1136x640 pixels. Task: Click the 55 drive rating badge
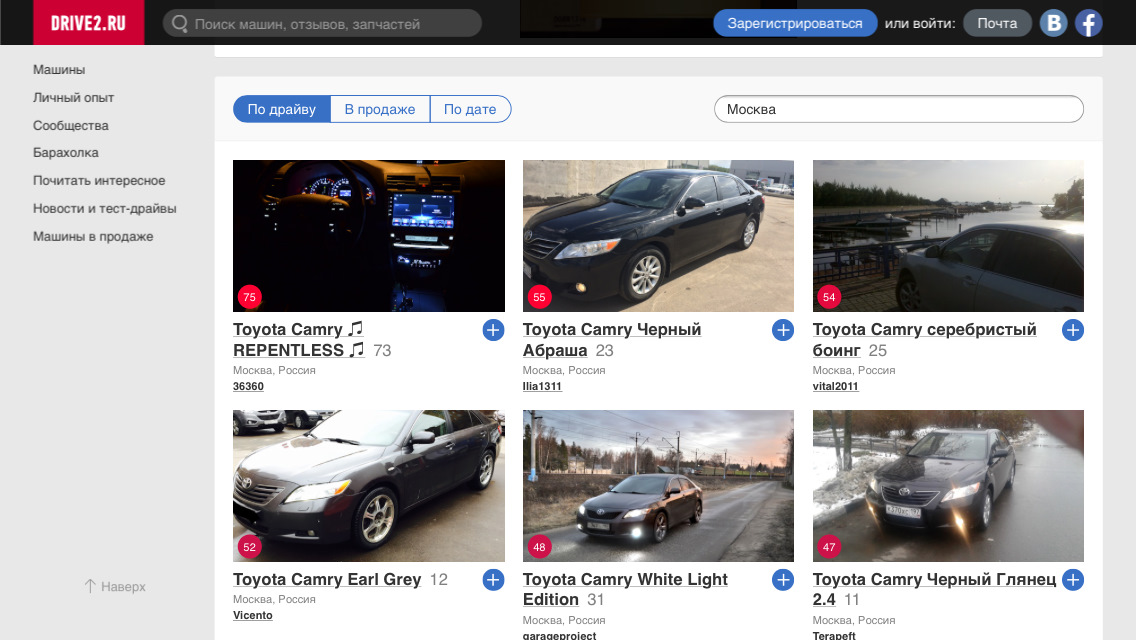539,296
